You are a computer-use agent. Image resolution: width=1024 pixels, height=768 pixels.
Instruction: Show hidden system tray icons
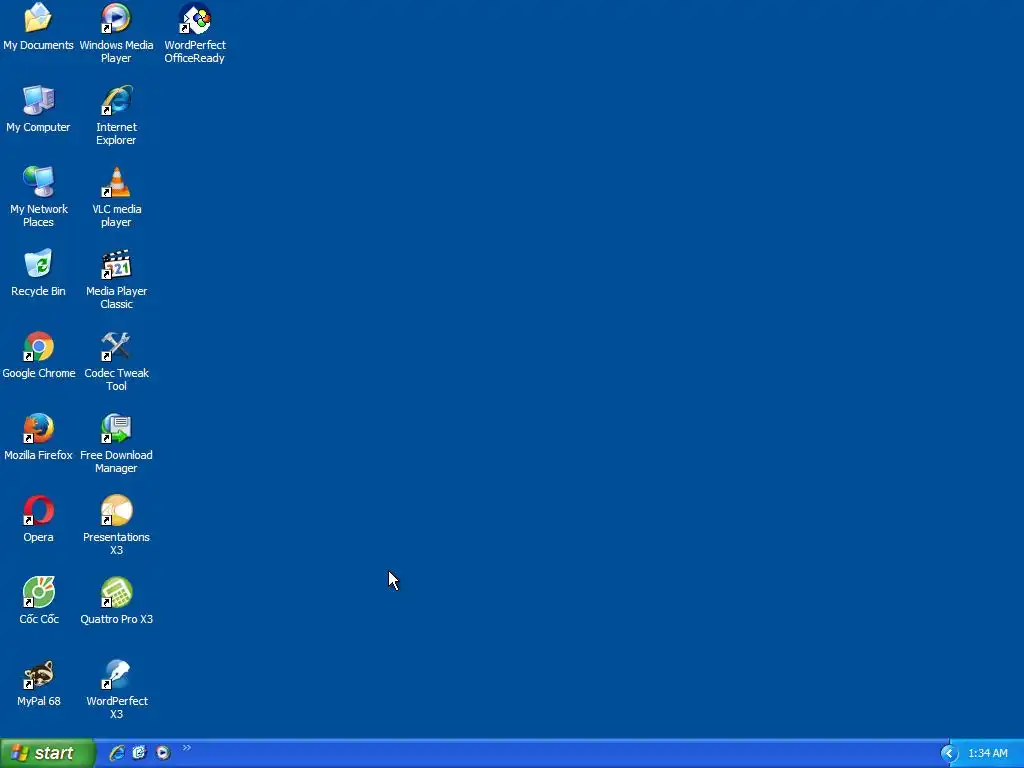pyautogui.click(x=949, y=754)
